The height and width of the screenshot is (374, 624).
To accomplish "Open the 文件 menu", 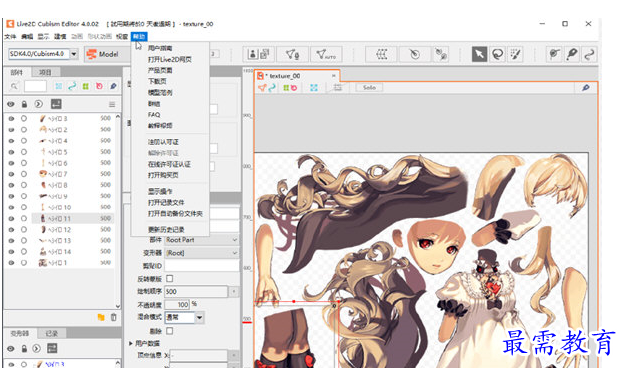I will (x=10, y=37).
